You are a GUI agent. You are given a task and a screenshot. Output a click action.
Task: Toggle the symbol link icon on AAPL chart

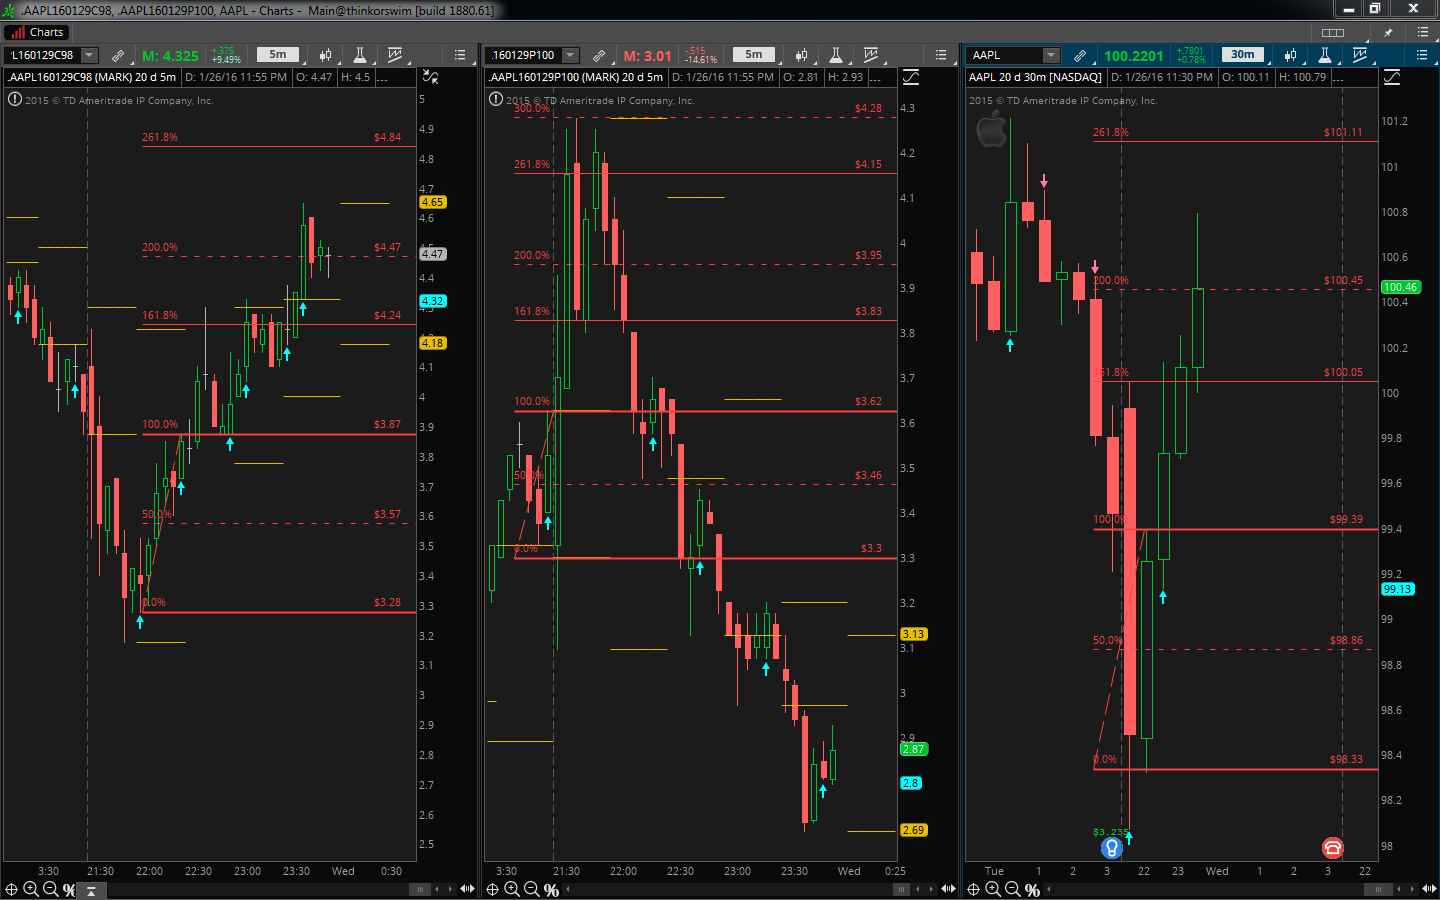point(1080,55)
